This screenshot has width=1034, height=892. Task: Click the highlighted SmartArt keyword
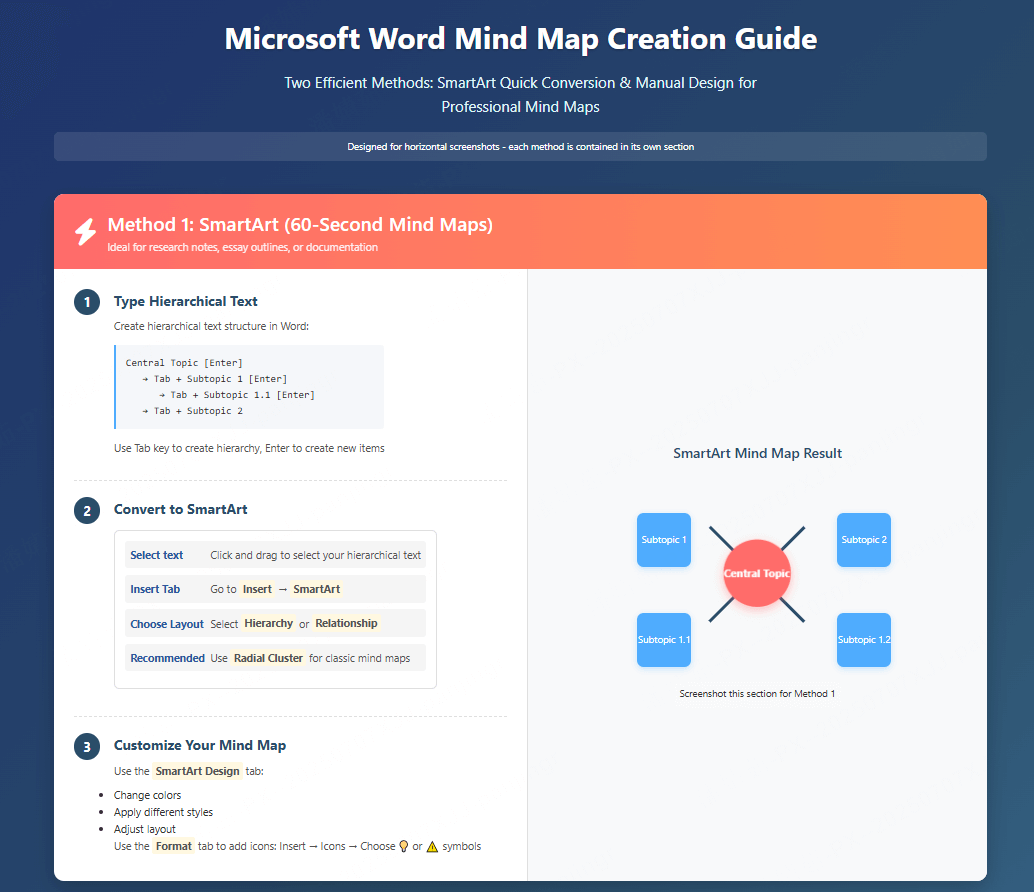point(317,589)
